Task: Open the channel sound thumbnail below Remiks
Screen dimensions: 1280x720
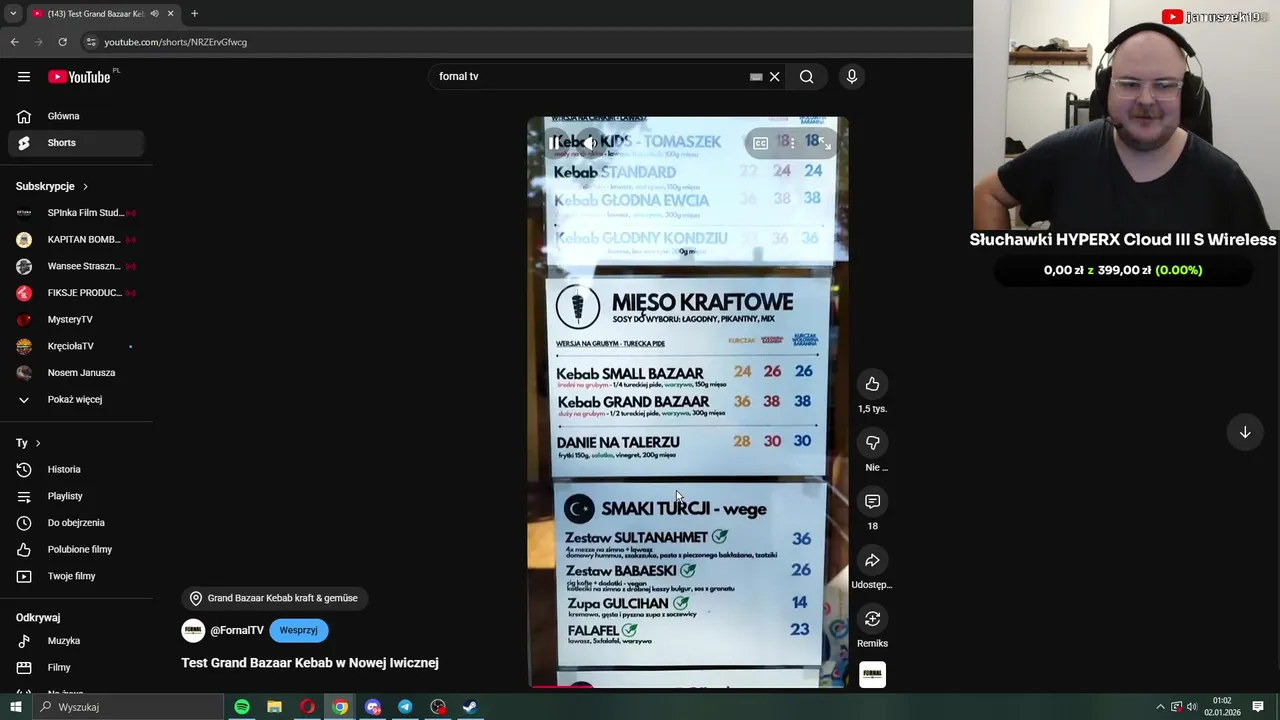Action: [872, 675]
